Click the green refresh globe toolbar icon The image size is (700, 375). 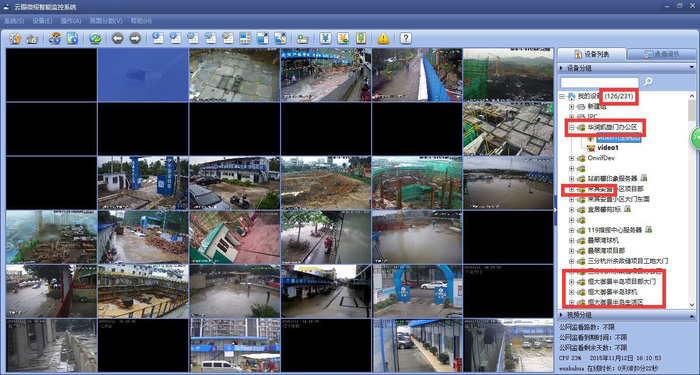click(95, 38)
